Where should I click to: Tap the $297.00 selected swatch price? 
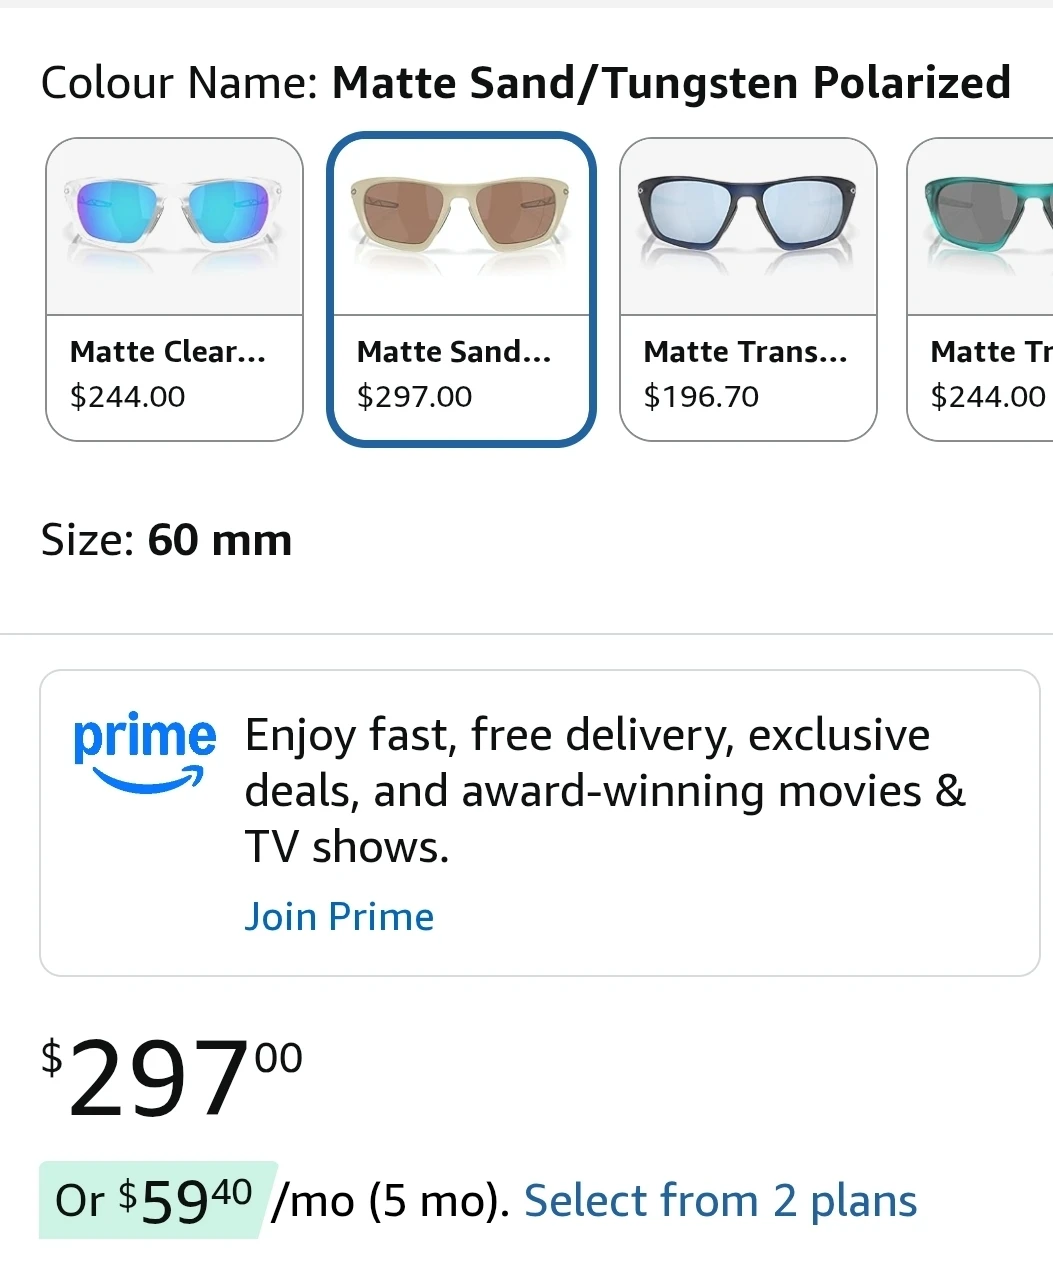click(414, 397)
